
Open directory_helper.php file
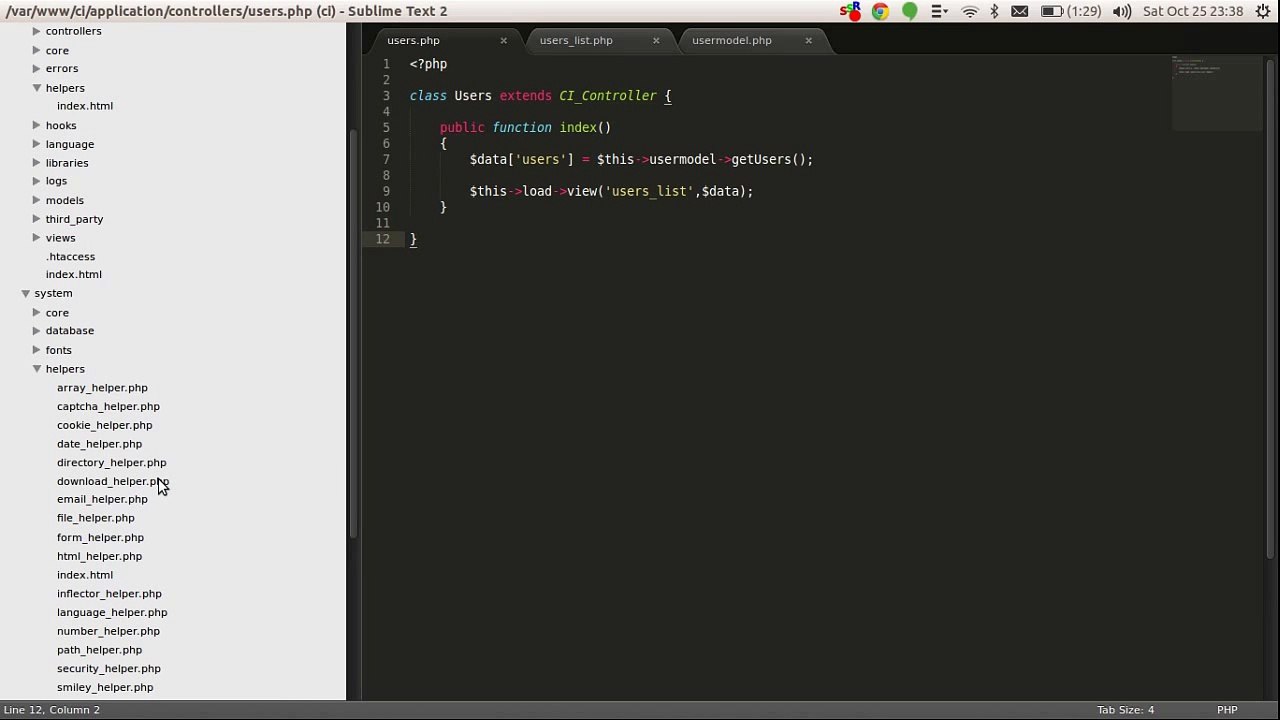111,463
